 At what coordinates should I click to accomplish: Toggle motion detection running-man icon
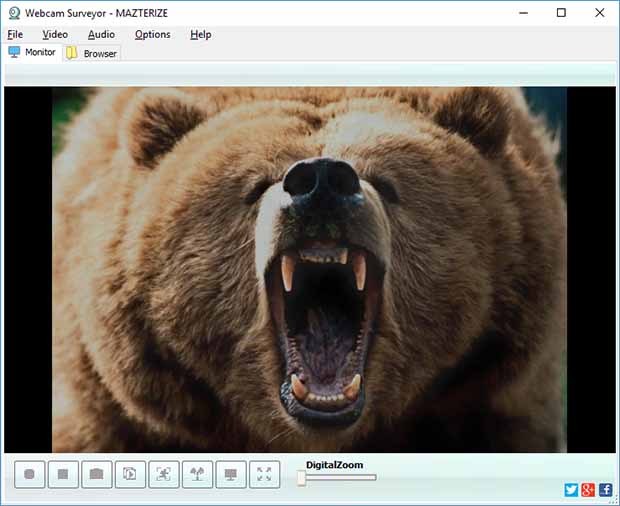click(164, 474)
